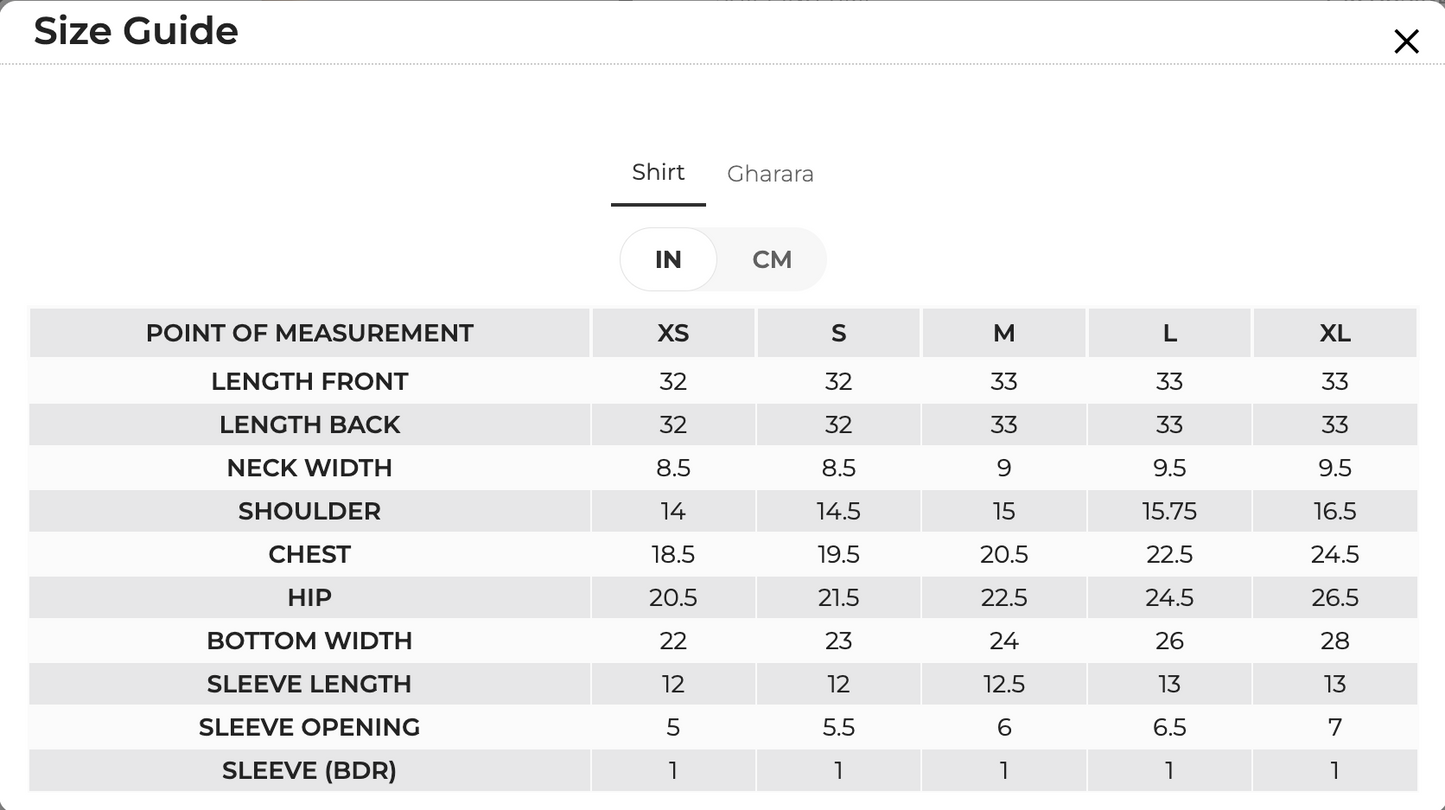Switch to the Gharara tab
1445x810 pixels.
click(x=770, y=174)
